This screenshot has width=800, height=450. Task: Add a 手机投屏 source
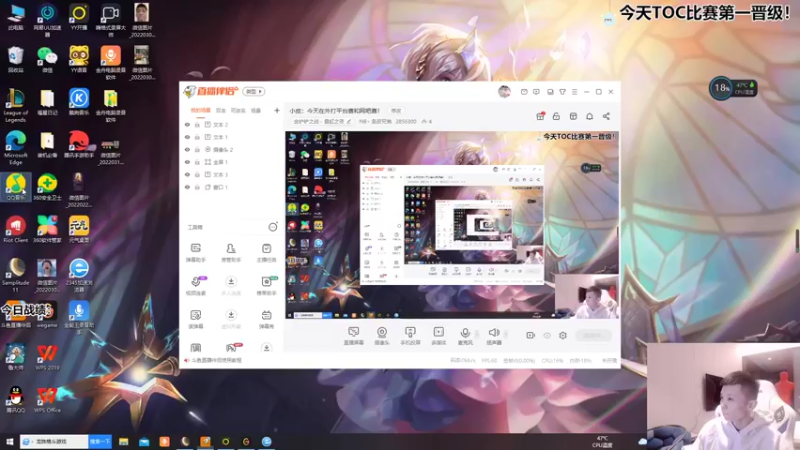click(x=410, y=336)
